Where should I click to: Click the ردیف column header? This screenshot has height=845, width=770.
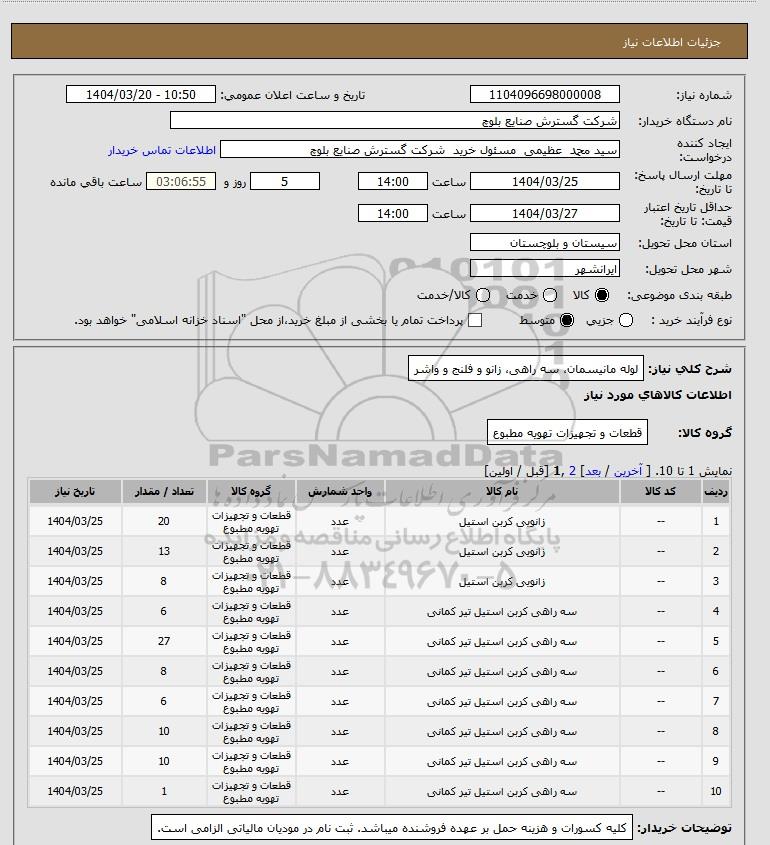[x=715, y=491]
